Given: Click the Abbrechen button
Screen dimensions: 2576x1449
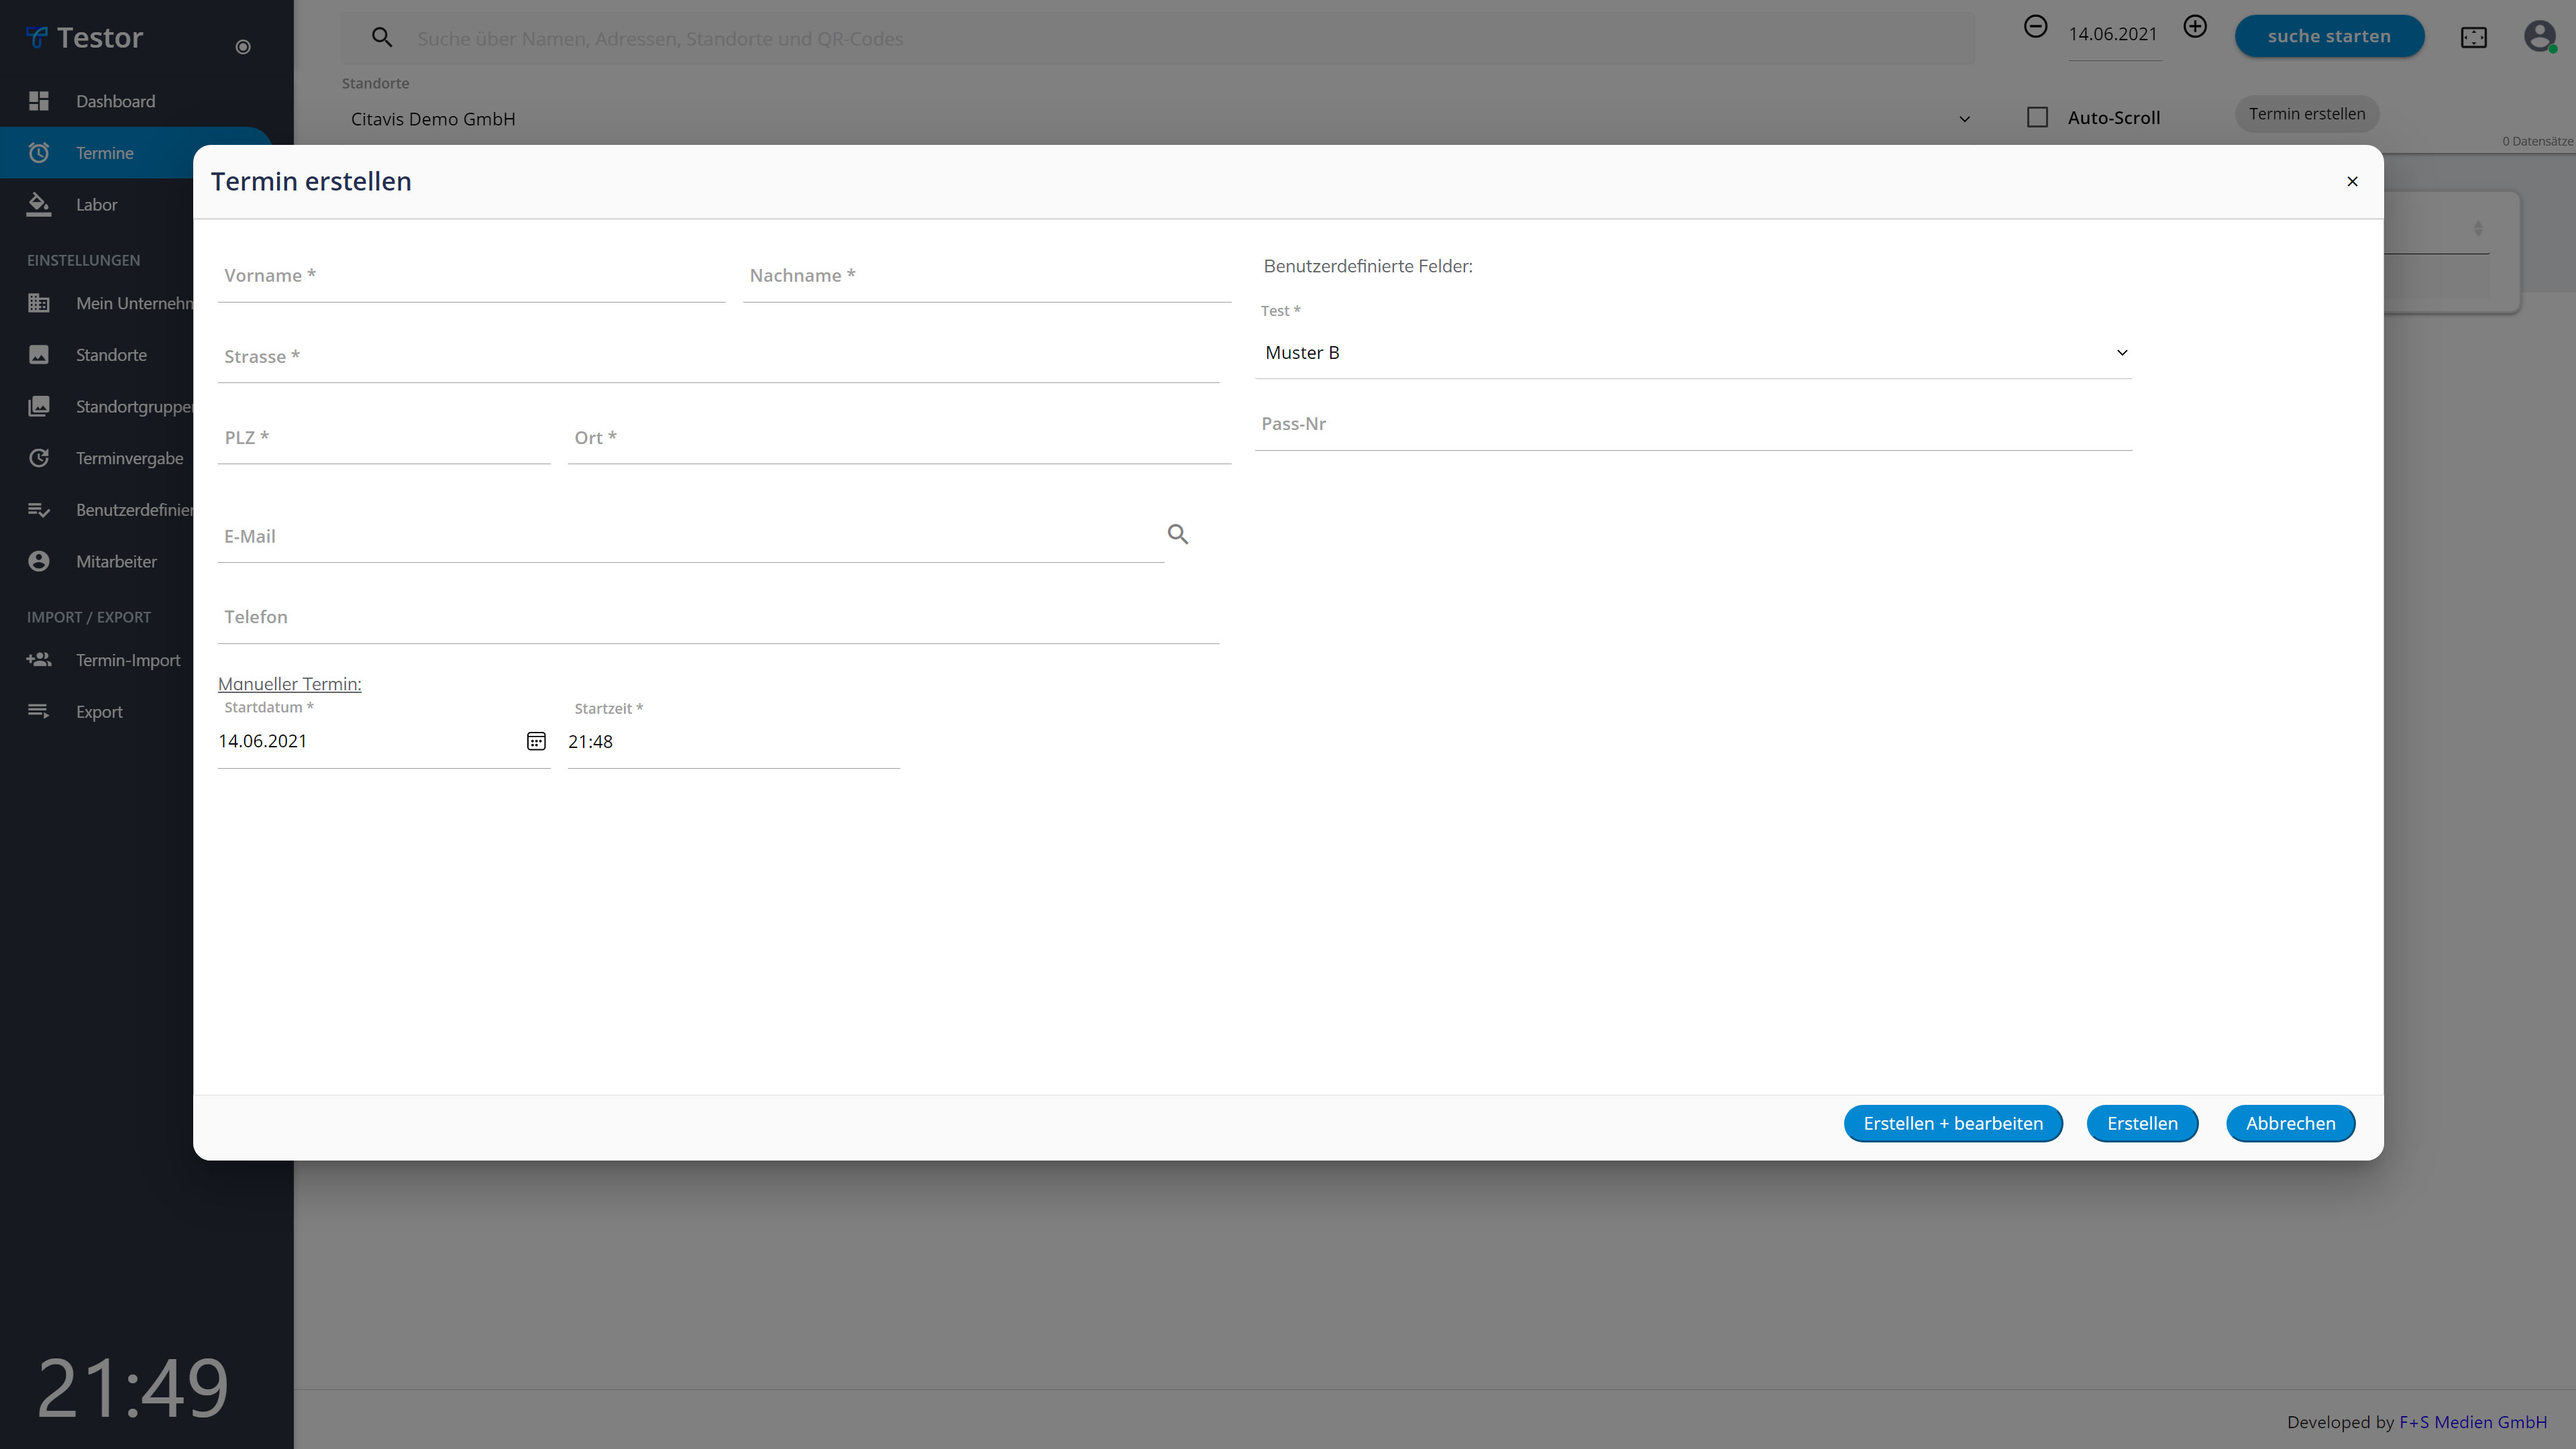Looking at the screenshot, I should [x=2290, y=1124].
